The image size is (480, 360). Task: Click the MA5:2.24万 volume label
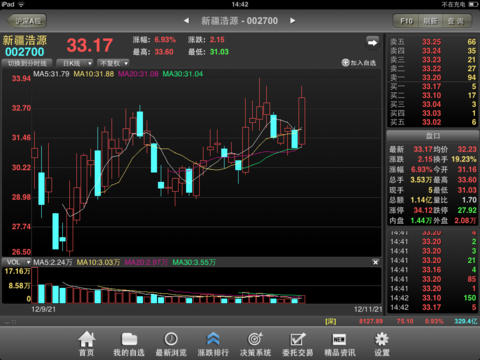53,262
